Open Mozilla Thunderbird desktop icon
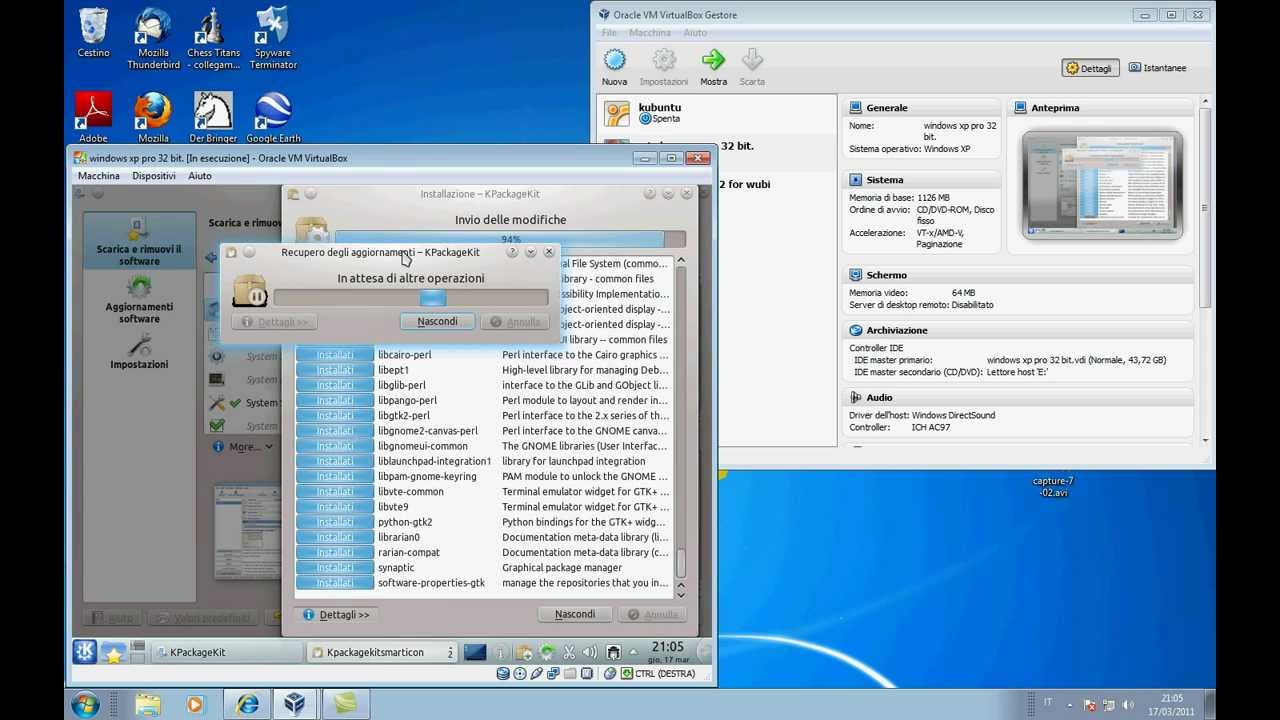Screen dimensions: 1280x720 point(153,38)
